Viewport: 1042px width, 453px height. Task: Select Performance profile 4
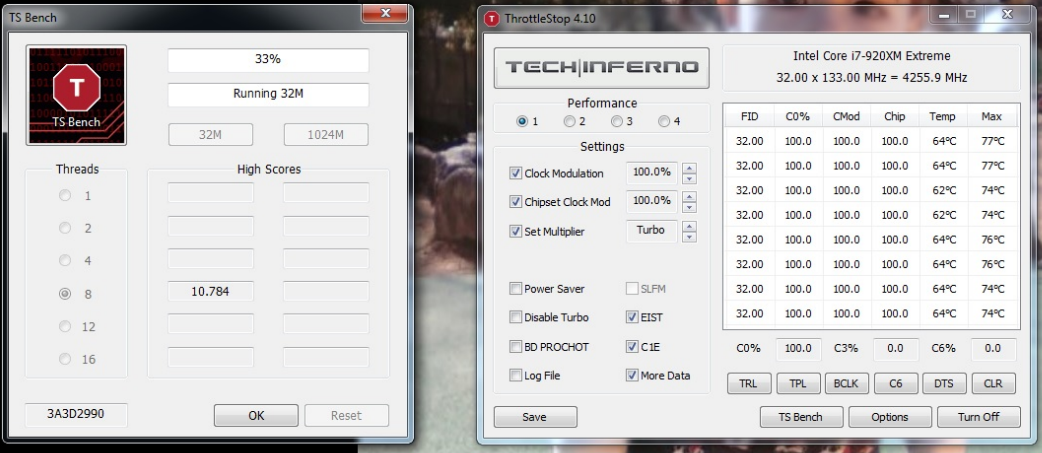coord(663,122)
